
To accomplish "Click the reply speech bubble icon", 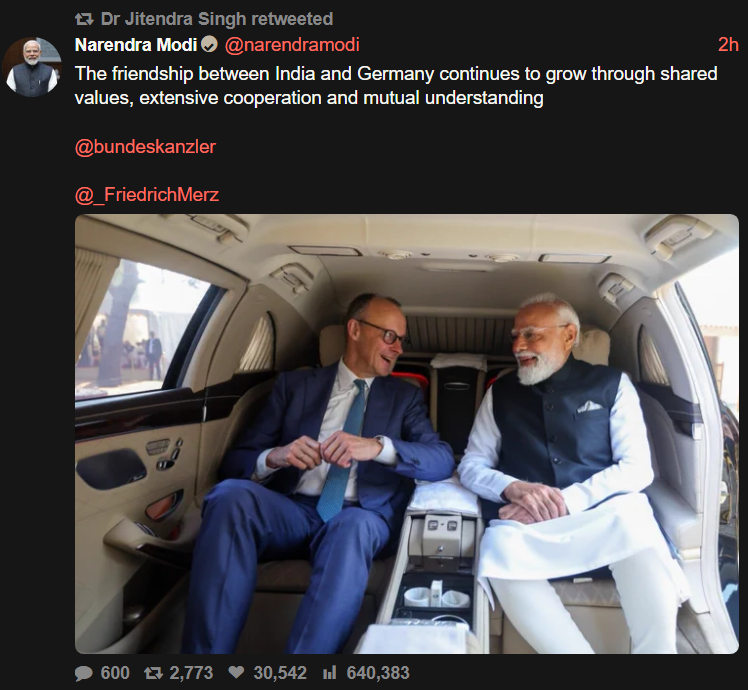I will coord(84,673).
